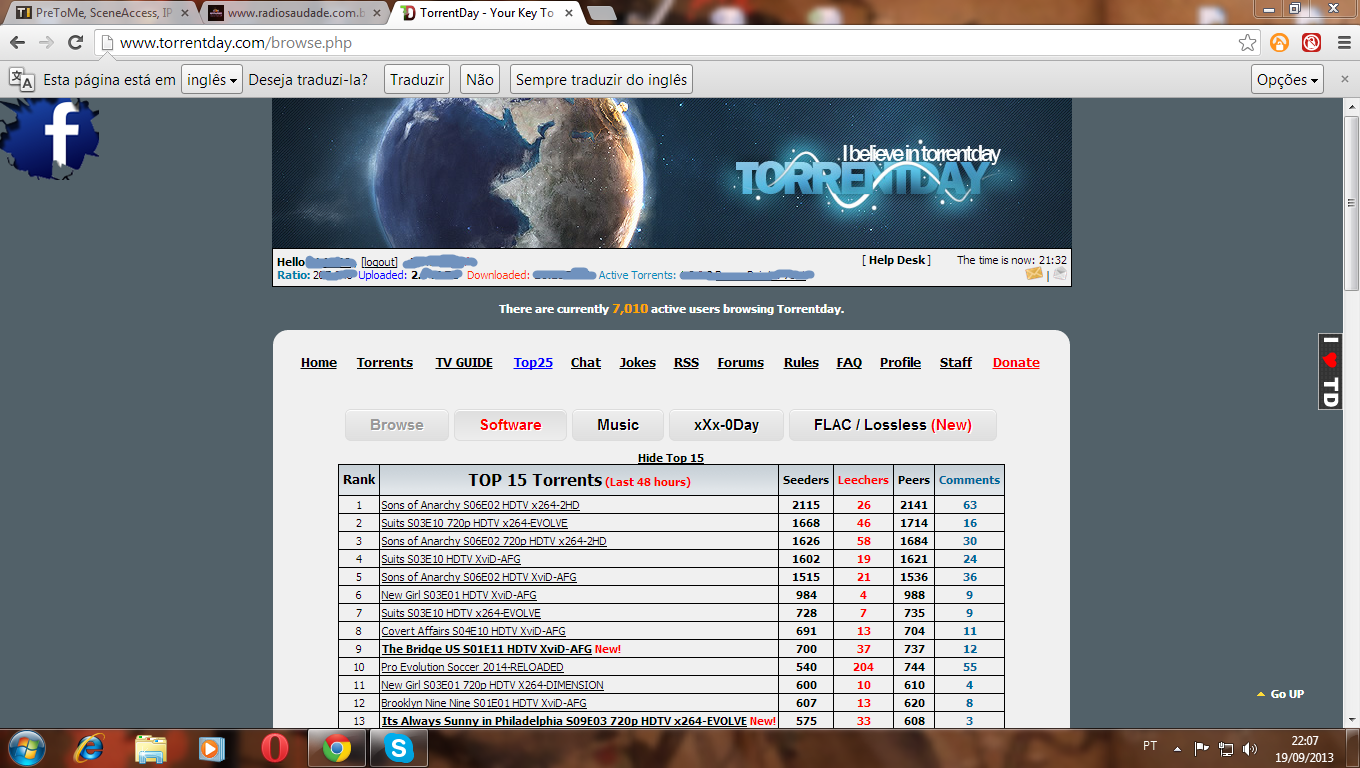Click the logout link
Screen dimensions: 1360x768
[379, 262]
